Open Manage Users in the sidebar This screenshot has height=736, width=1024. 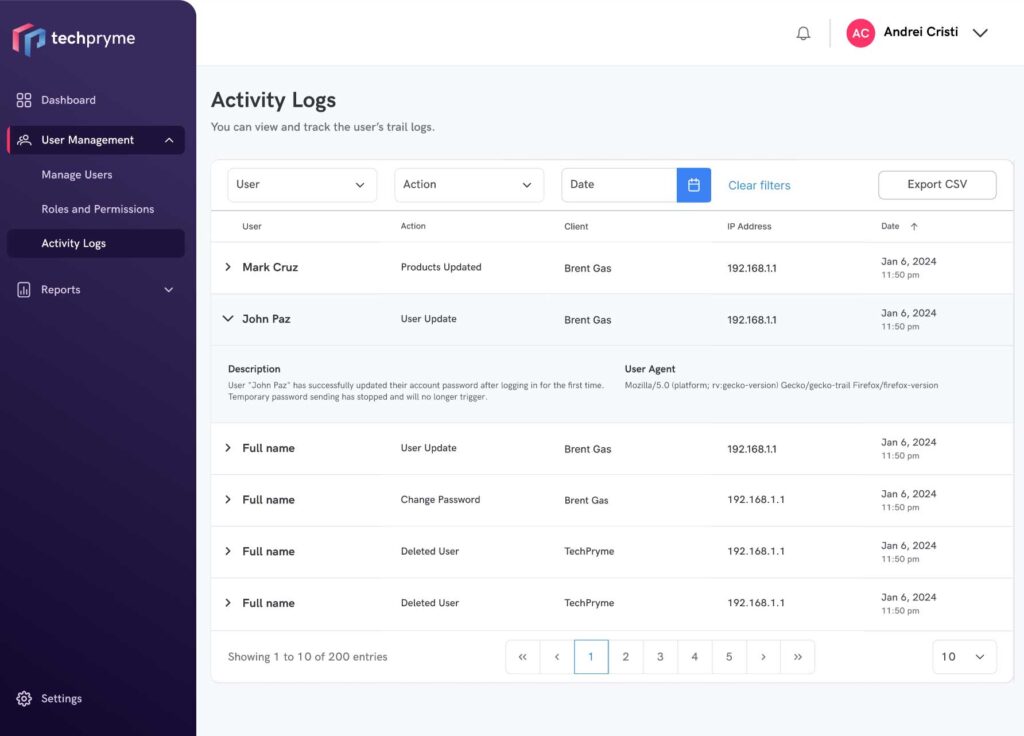(77, 175)
